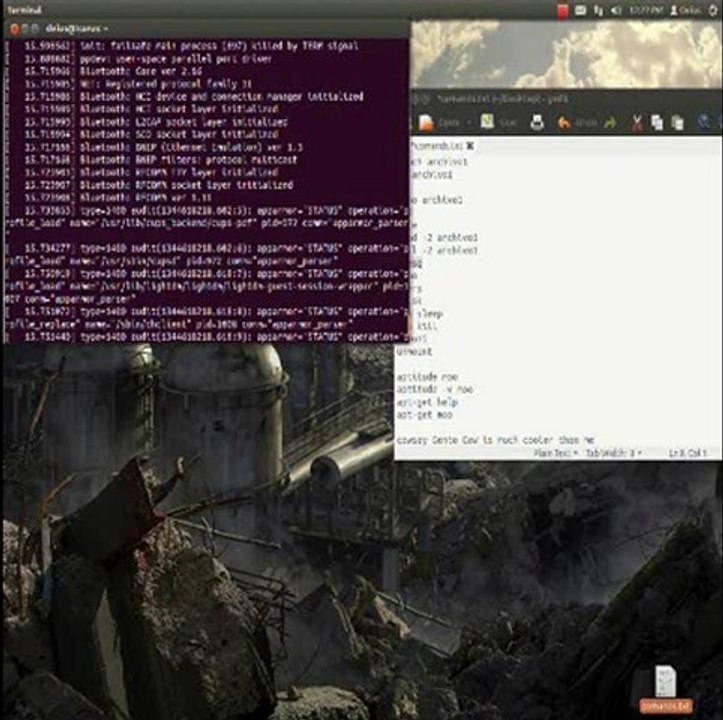Open the user account menu in top panel
723x720 pixels.
(x=686, y=10)
